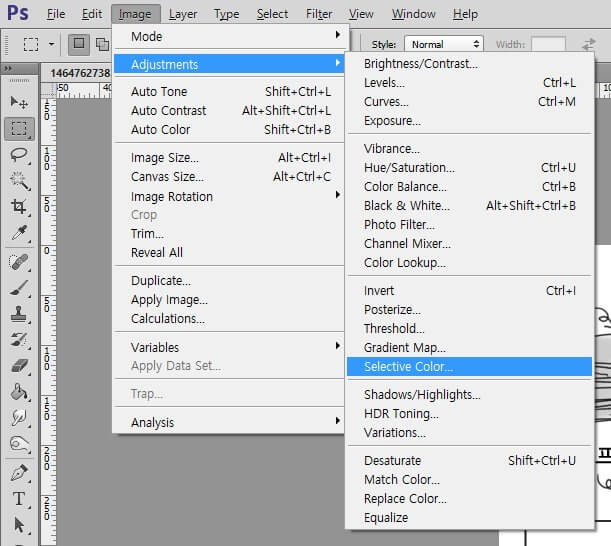Open the Mode submenu

[230, 37]
